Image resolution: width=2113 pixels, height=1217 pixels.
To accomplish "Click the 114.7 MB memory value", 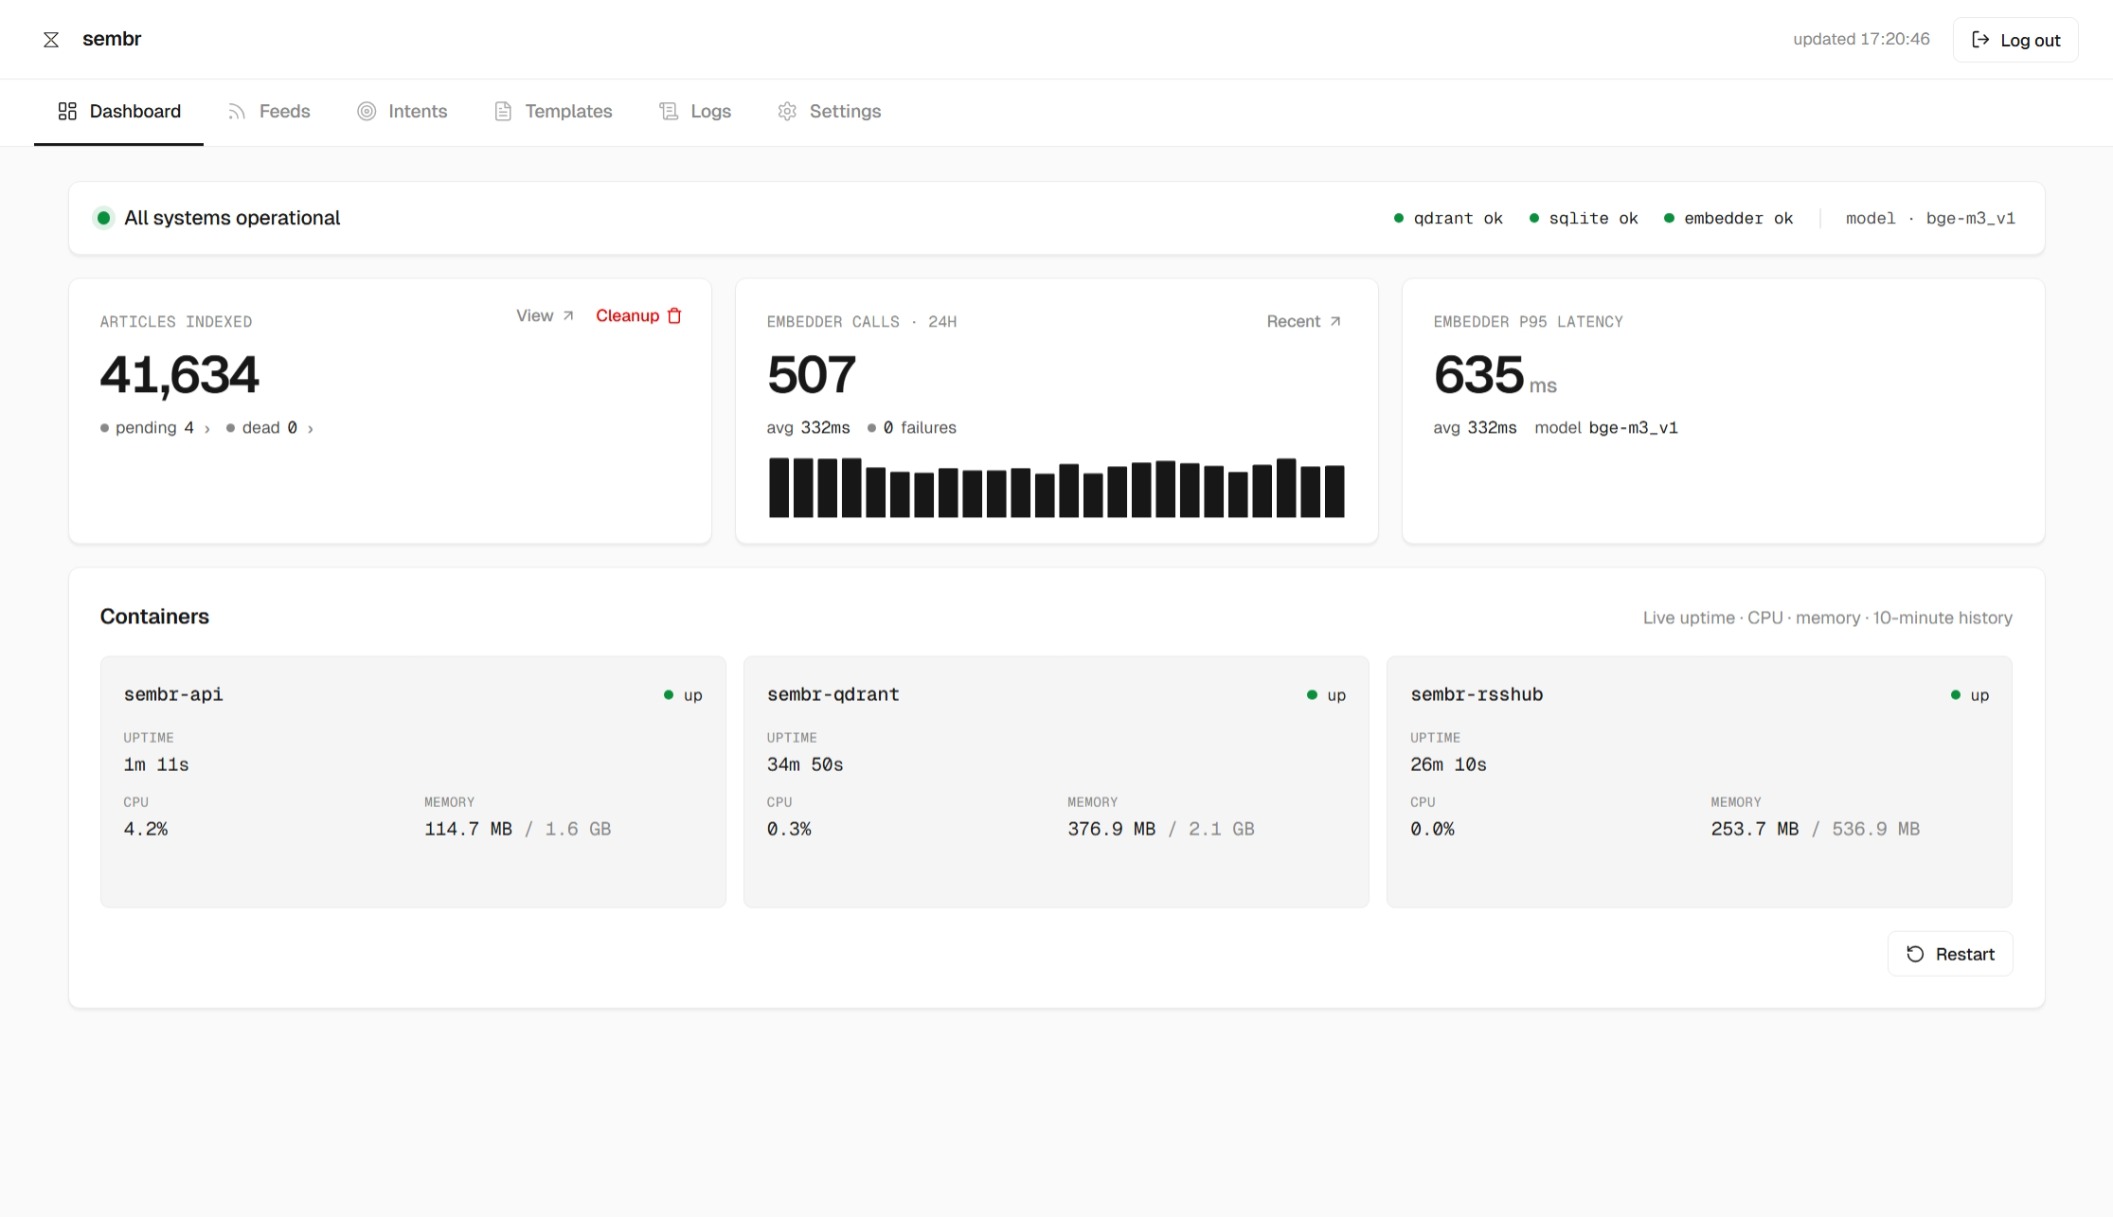I will (468, 829).
